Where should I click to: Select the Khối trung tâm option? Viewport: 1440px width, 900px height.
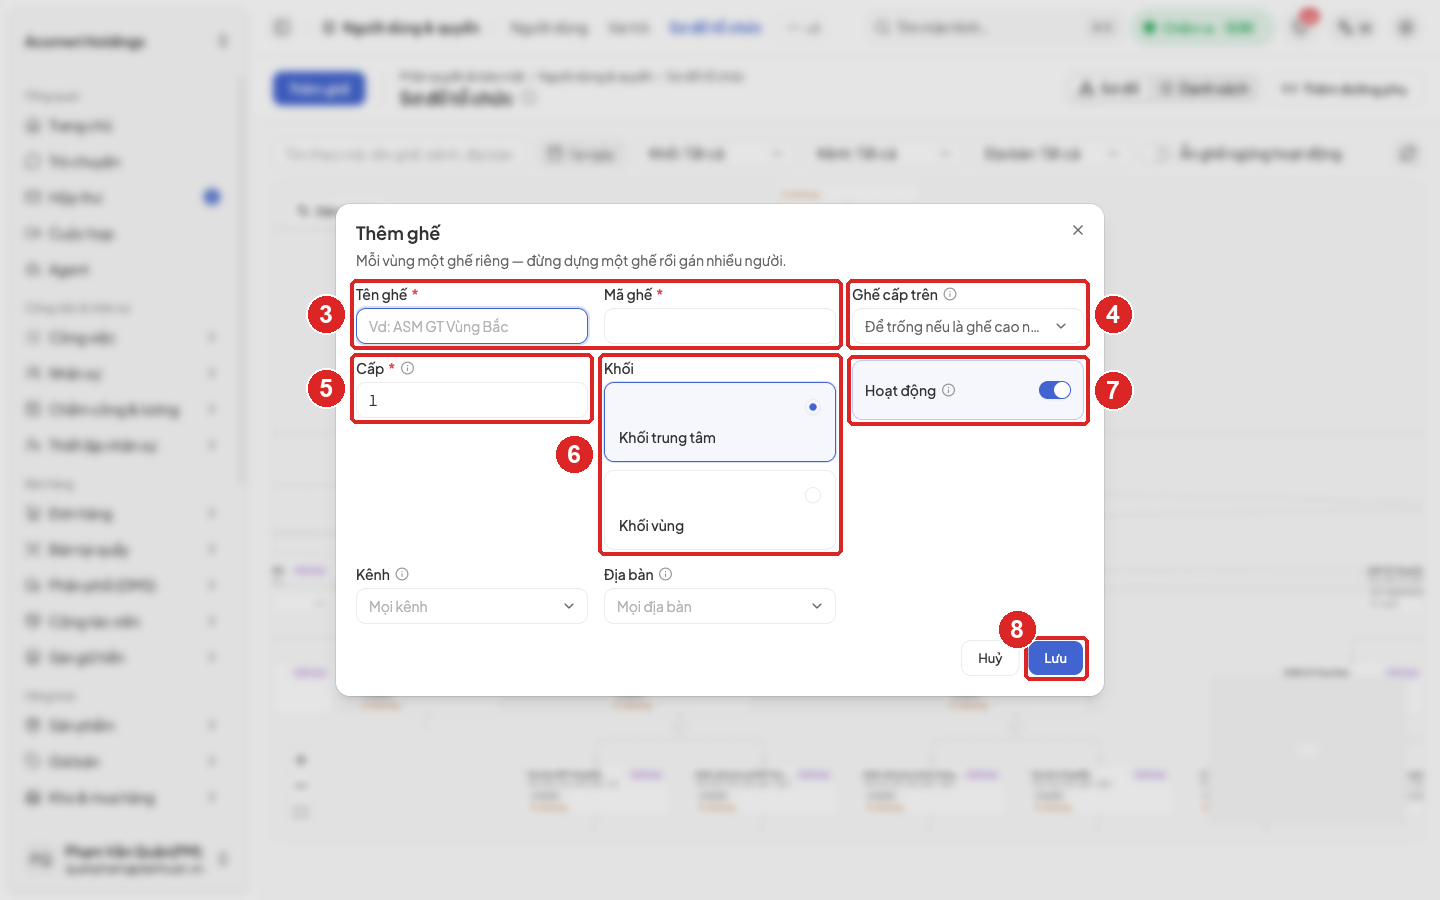pyautogui.click(x=720, y=422)
